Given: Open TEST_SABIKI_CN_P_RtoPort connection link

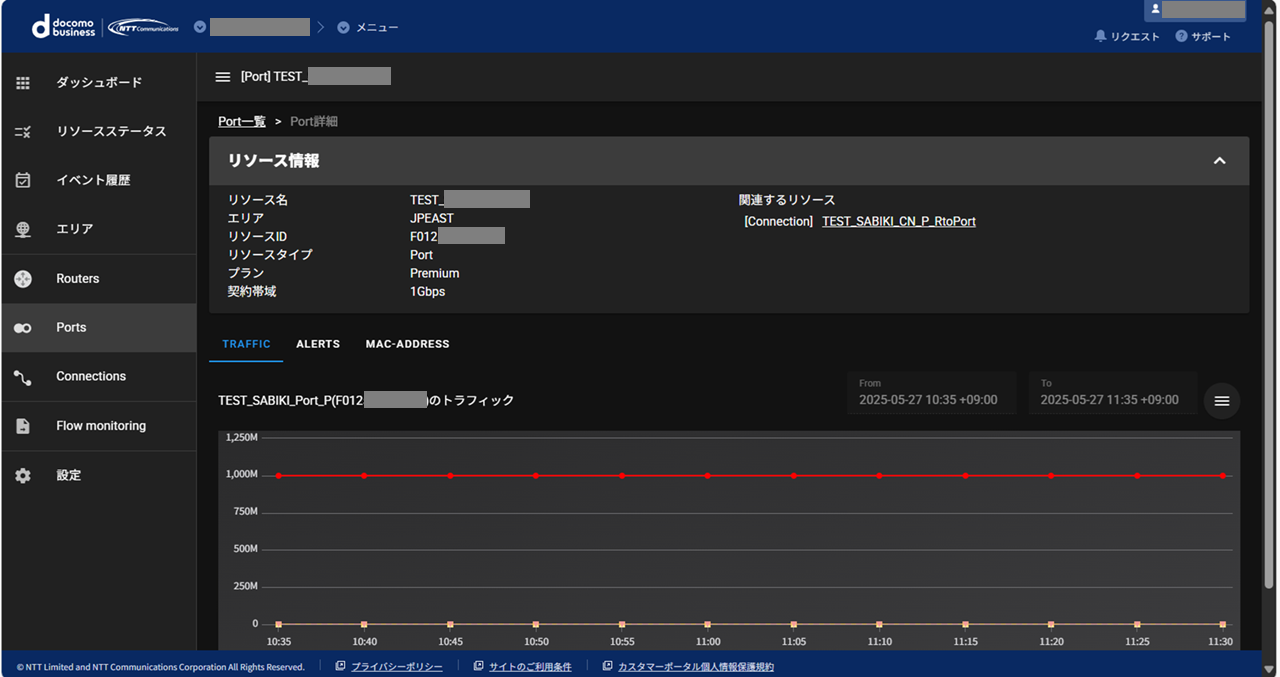Looking at the screenshot, I should click(898, 221).
